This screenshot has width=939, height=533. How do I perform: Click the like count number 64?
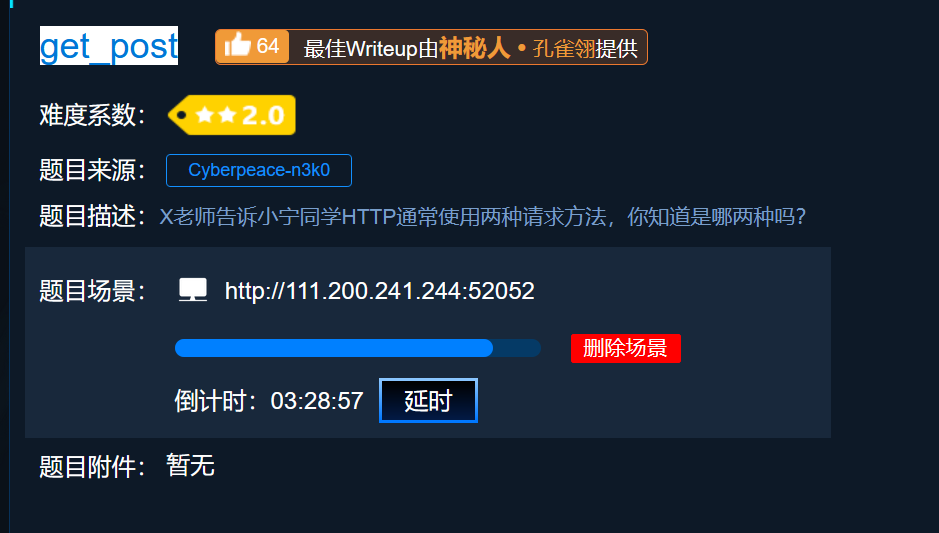point(268,46)
